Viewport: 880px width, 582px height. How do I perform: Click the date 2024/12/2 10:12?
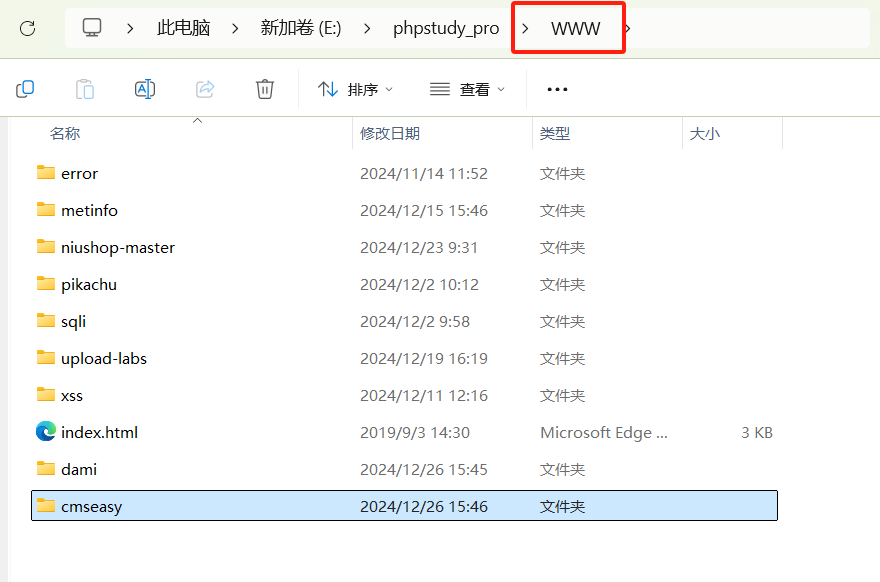click(x=419, y=285)
